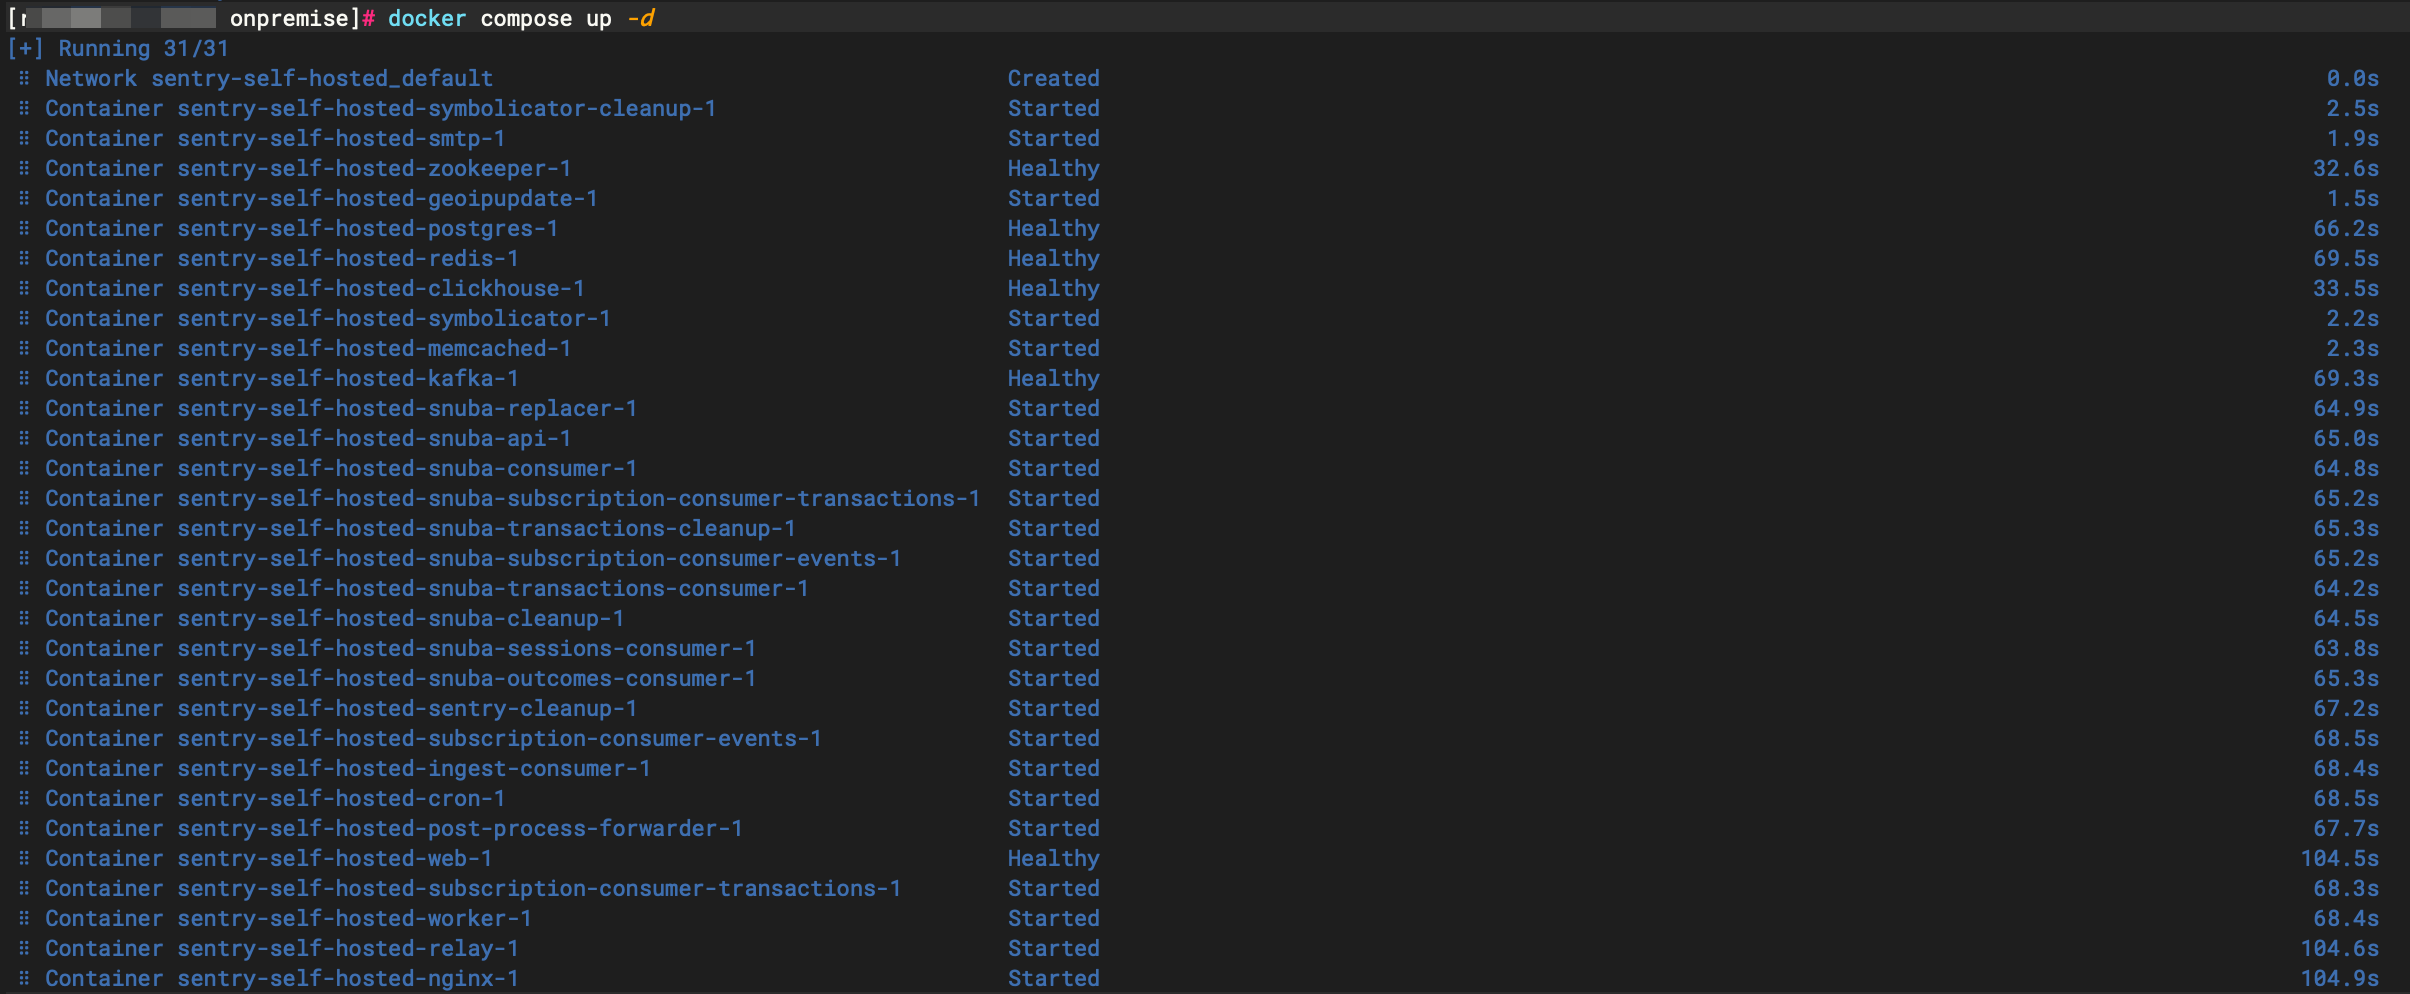
Task: Click 'Healthy' status on the zookeeper row
Action: pyautogui.click(x=1054, y=168)
